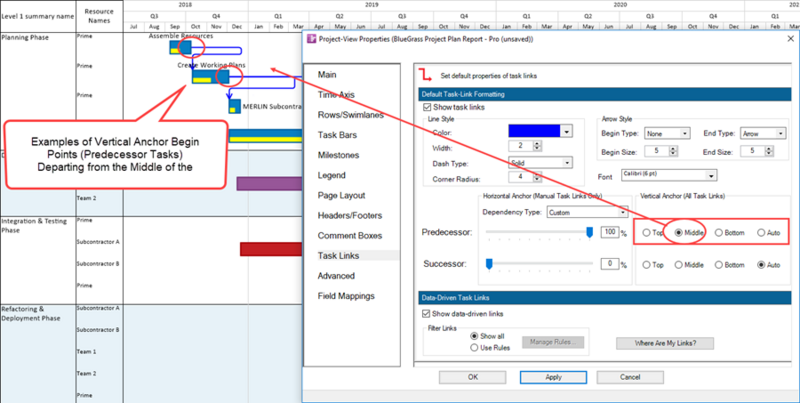Open the Advanced tab
Image resolution: width=800 pixels, height=403 pixels.
pos(336,276)
